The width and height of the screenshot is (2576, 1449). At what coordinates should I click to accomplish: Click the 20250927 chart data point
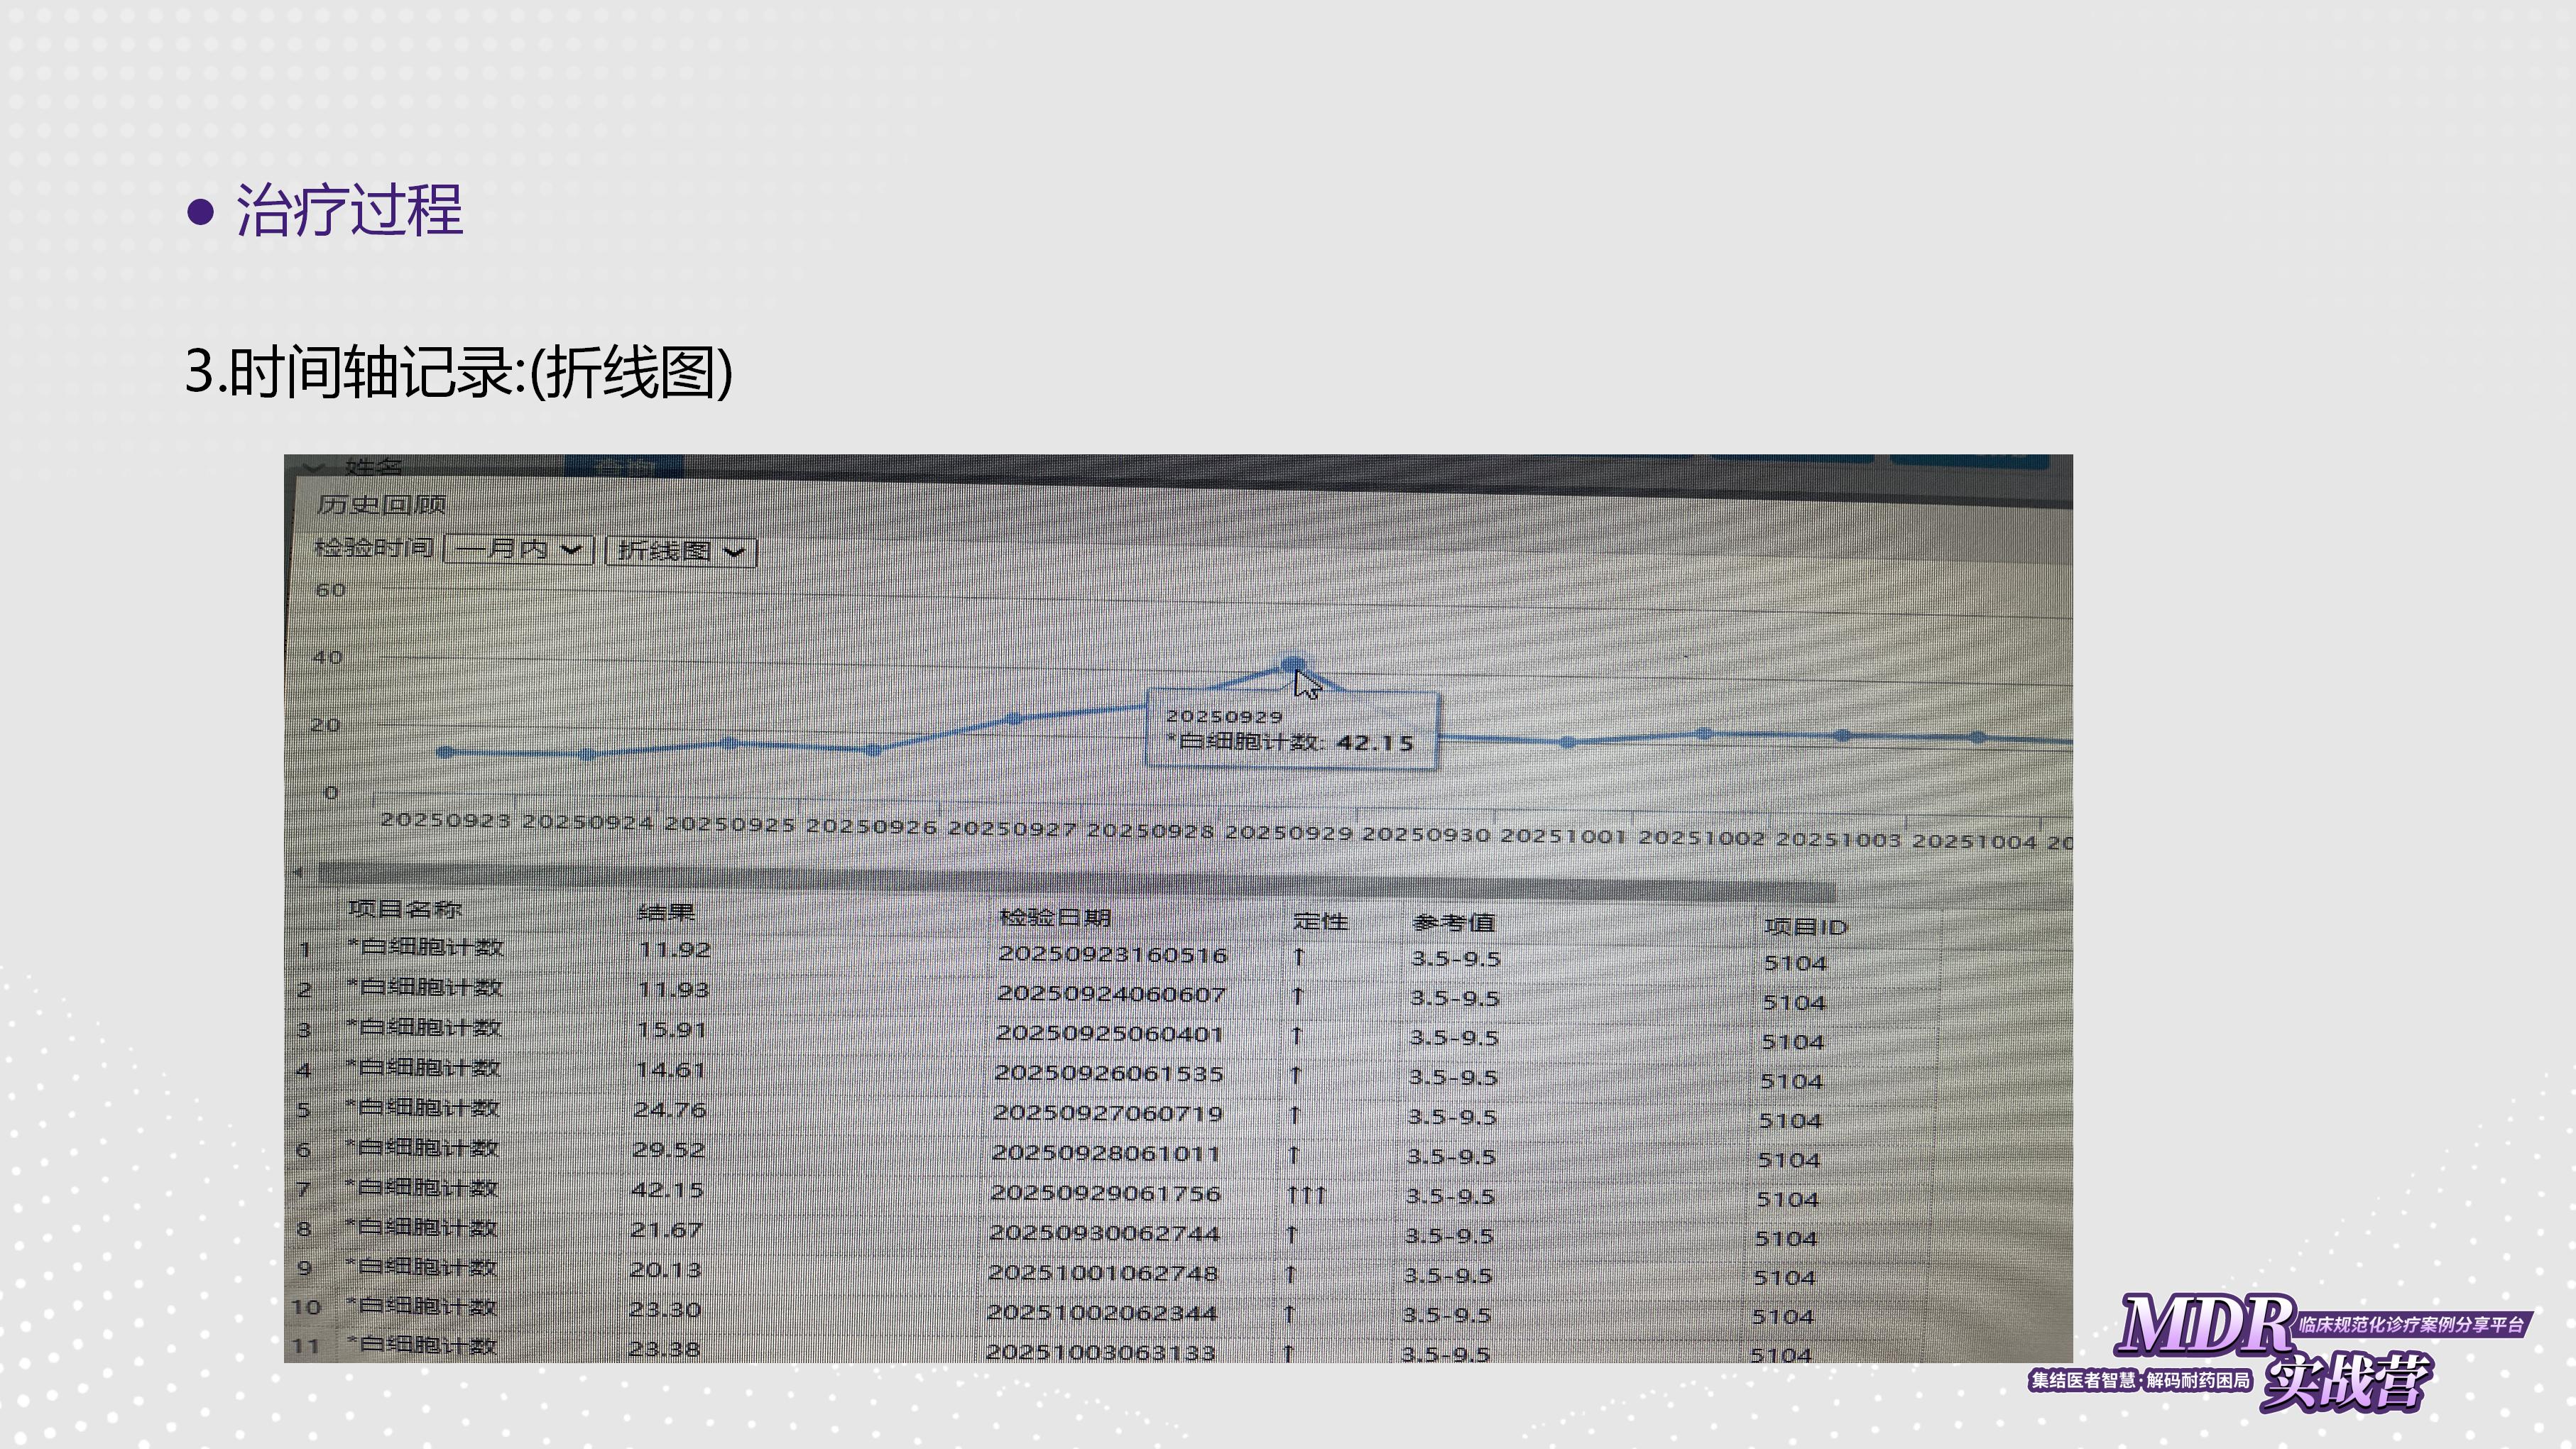click(1014, 719)
